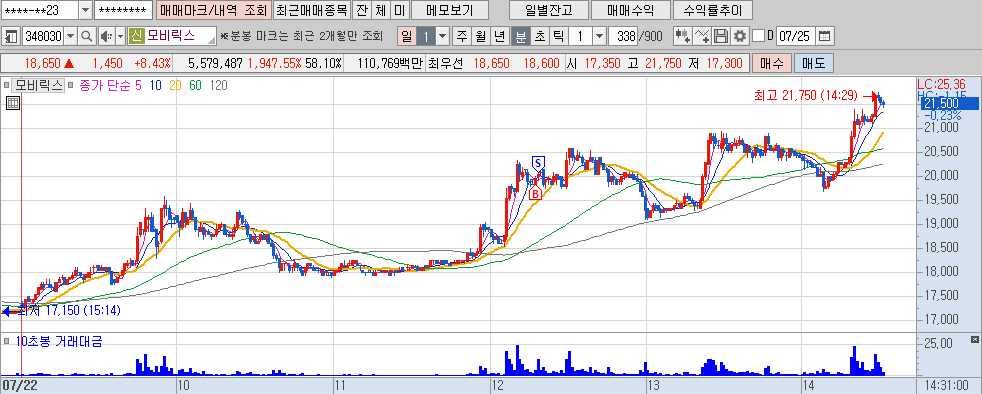The height and width of the screenshot is (394, 982).
Task: Toggle the 10초봉 거래대금 indicator box
Action: [x=6, y=341]
